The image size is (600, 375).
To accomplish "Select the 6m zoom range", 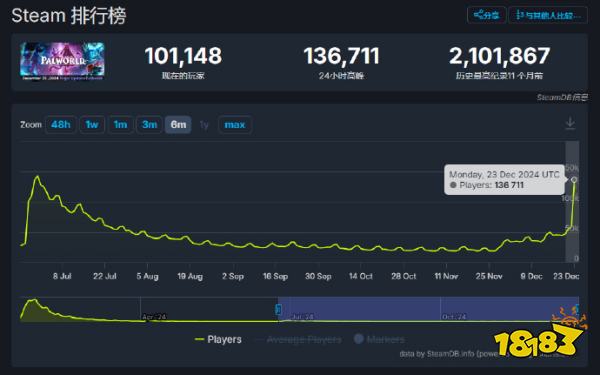I will [x=178, y=125].
